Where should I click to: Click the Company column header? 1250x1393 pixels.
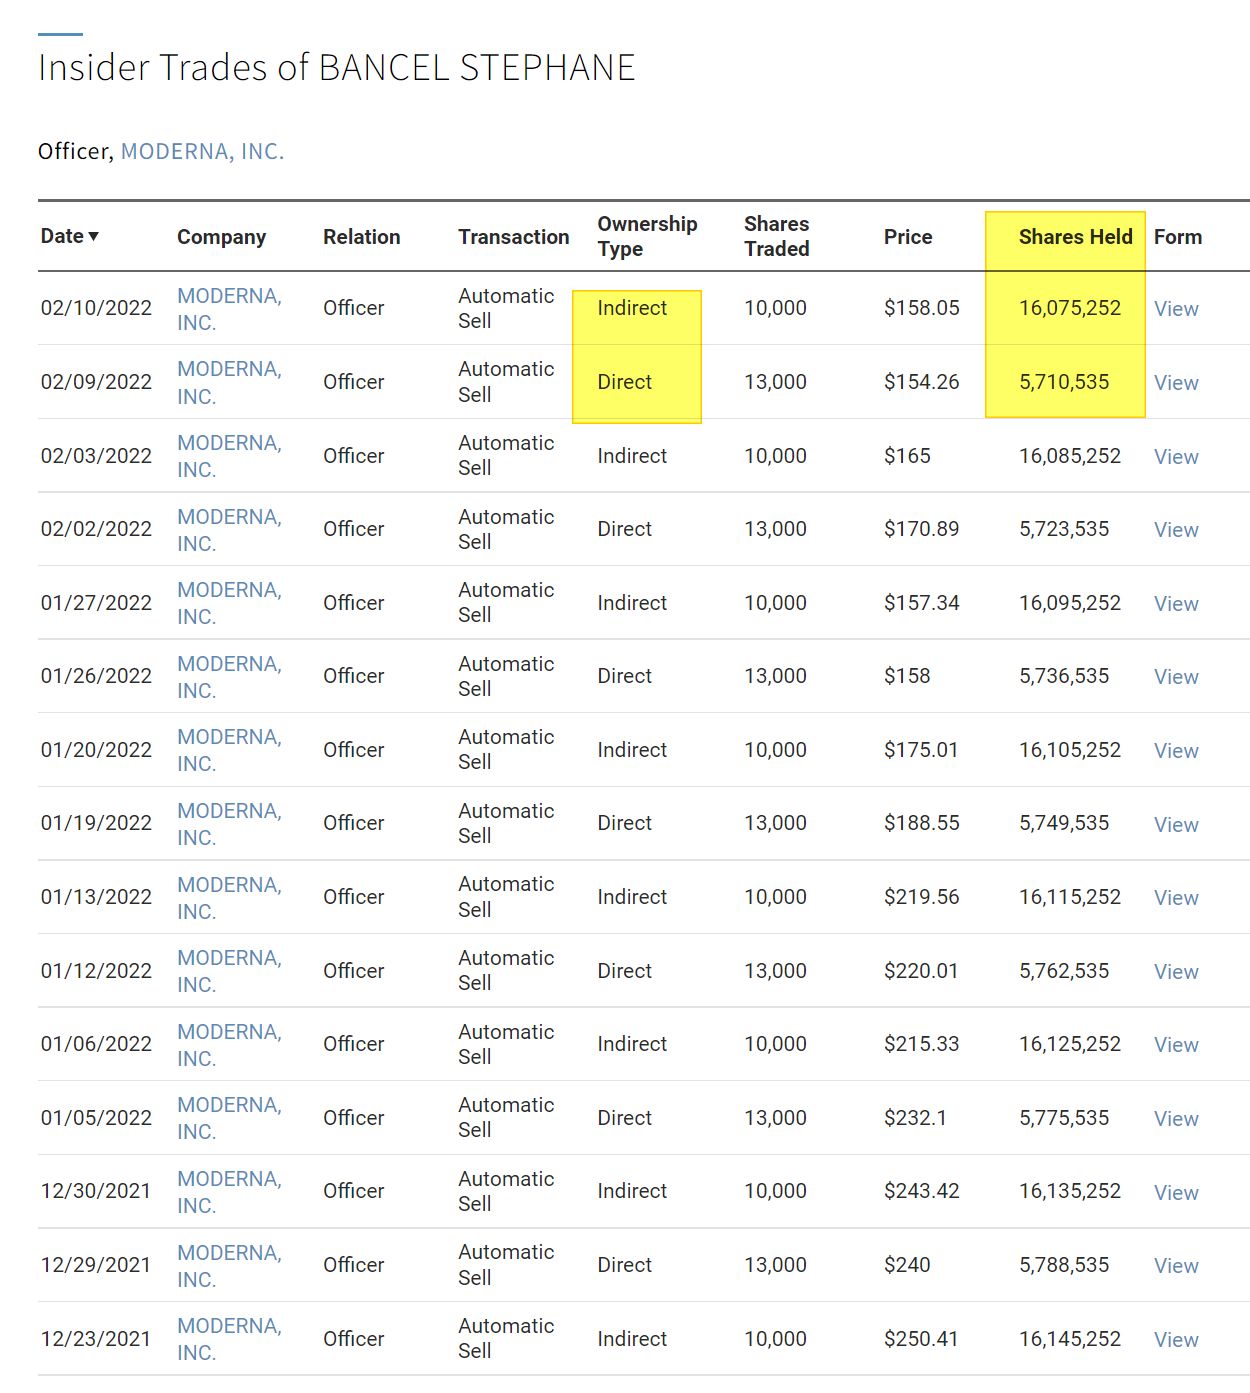[221, 237]
